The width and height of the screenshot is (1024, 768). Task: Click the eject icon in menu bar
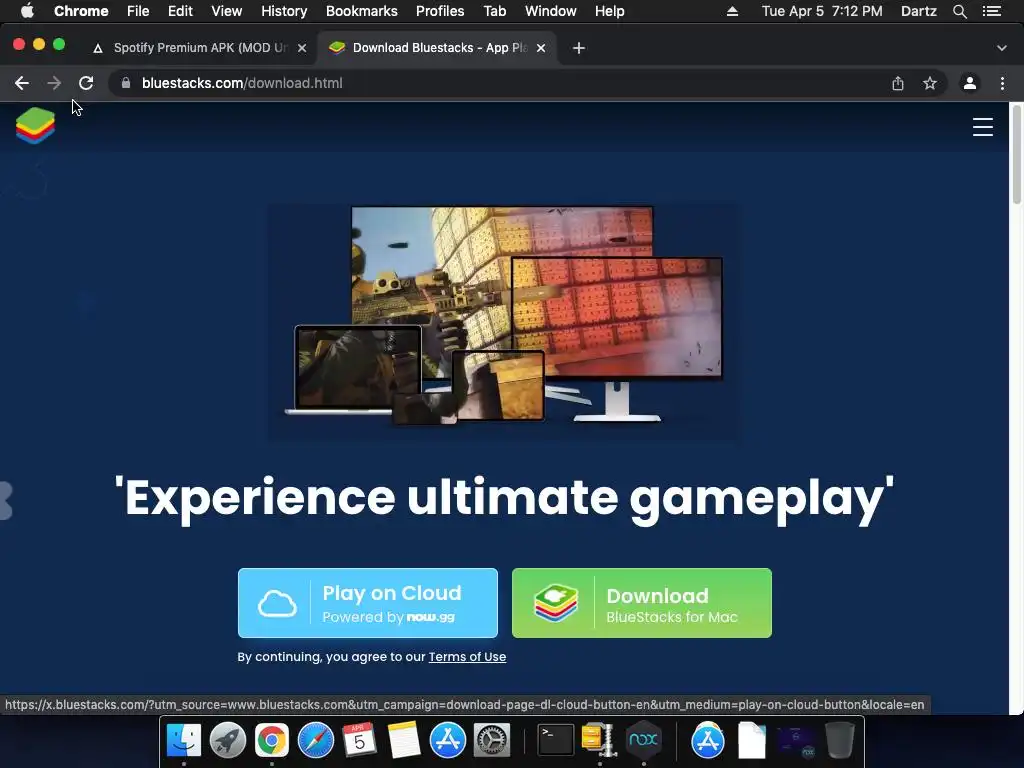coord(732,11)
